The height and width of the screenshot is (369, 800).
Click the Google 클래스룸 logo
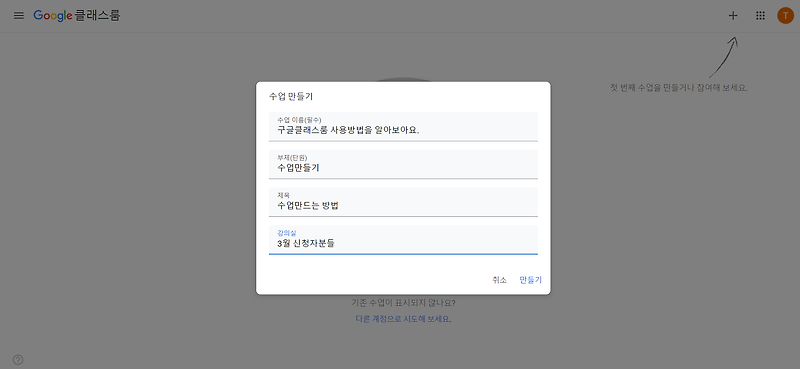[x=77, y=16]
